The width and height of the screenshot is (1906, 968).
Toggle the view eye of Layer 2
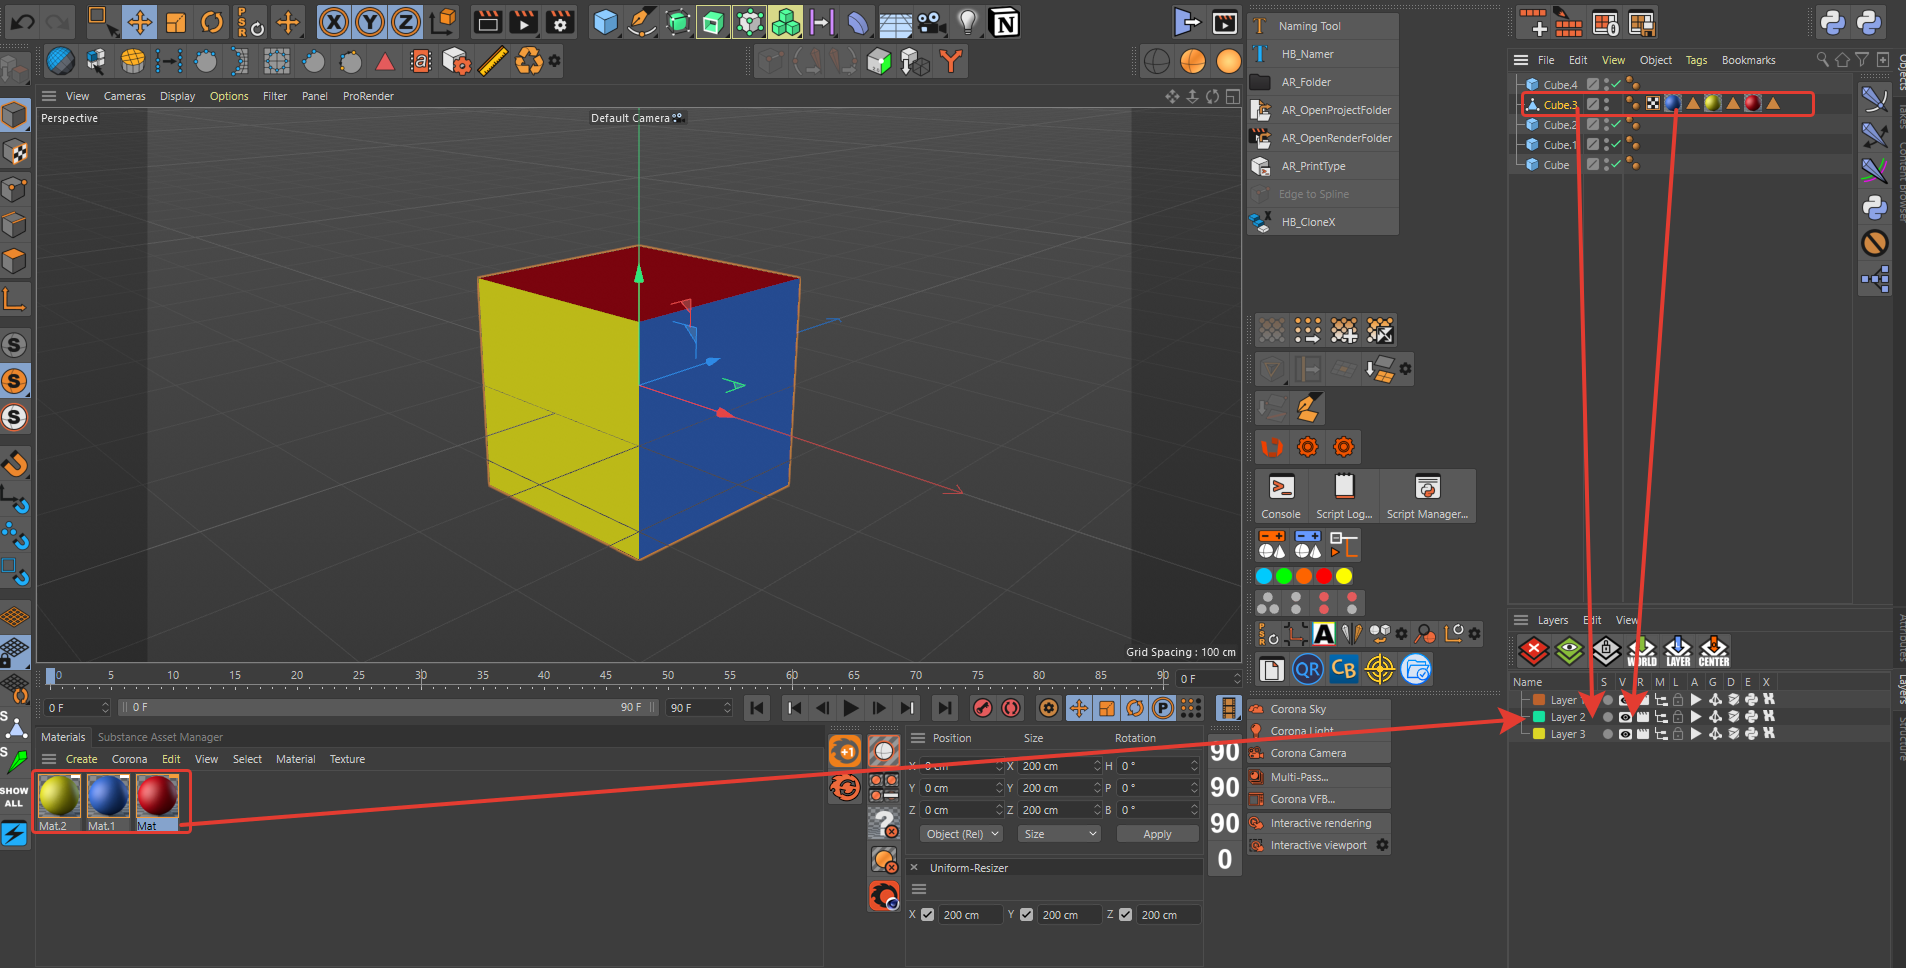(x=1625, y=717)
